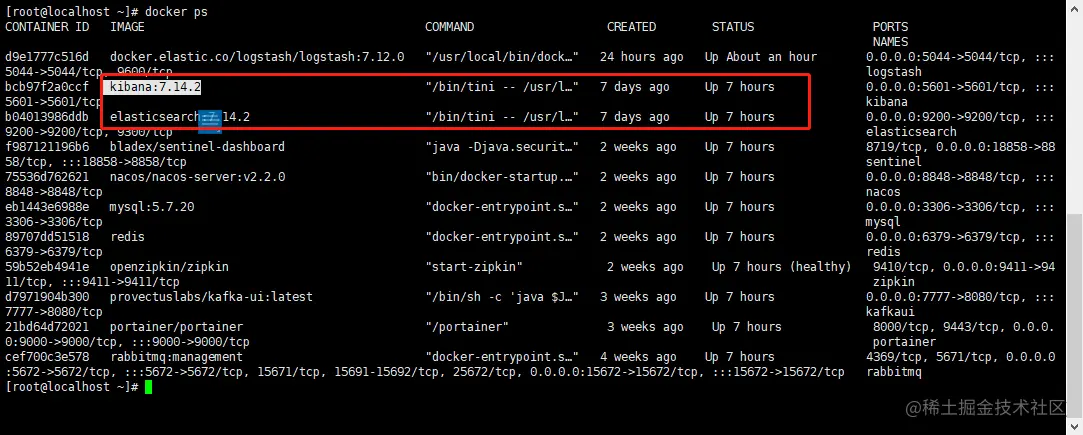Click the provectuslabs/kafka-ui:latest image name
Viewport: 1083px width, 435px height.
click(211, 297)
